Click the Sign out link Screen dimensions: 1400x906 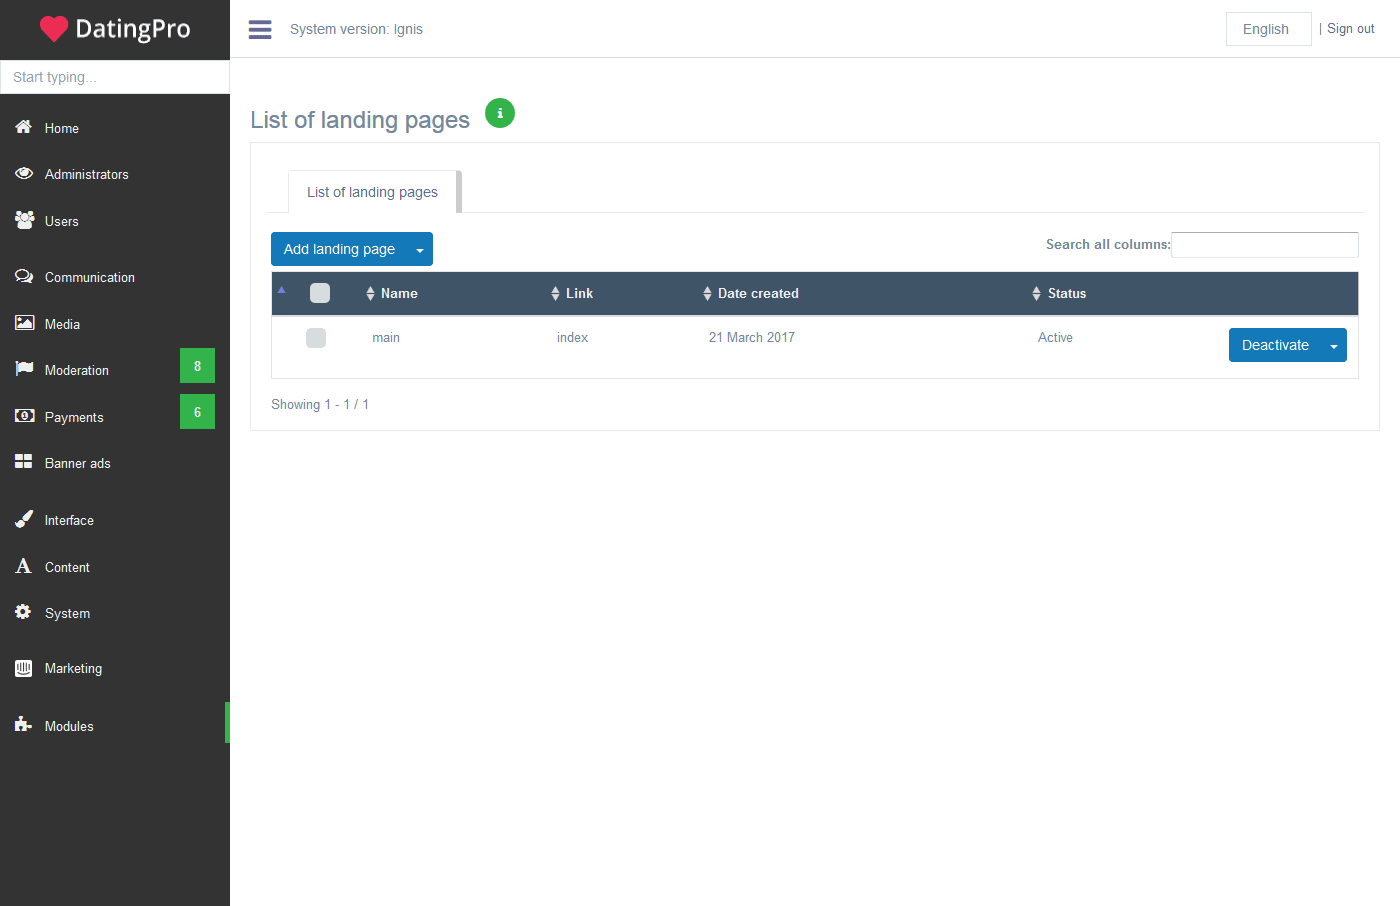(1350, 29)
